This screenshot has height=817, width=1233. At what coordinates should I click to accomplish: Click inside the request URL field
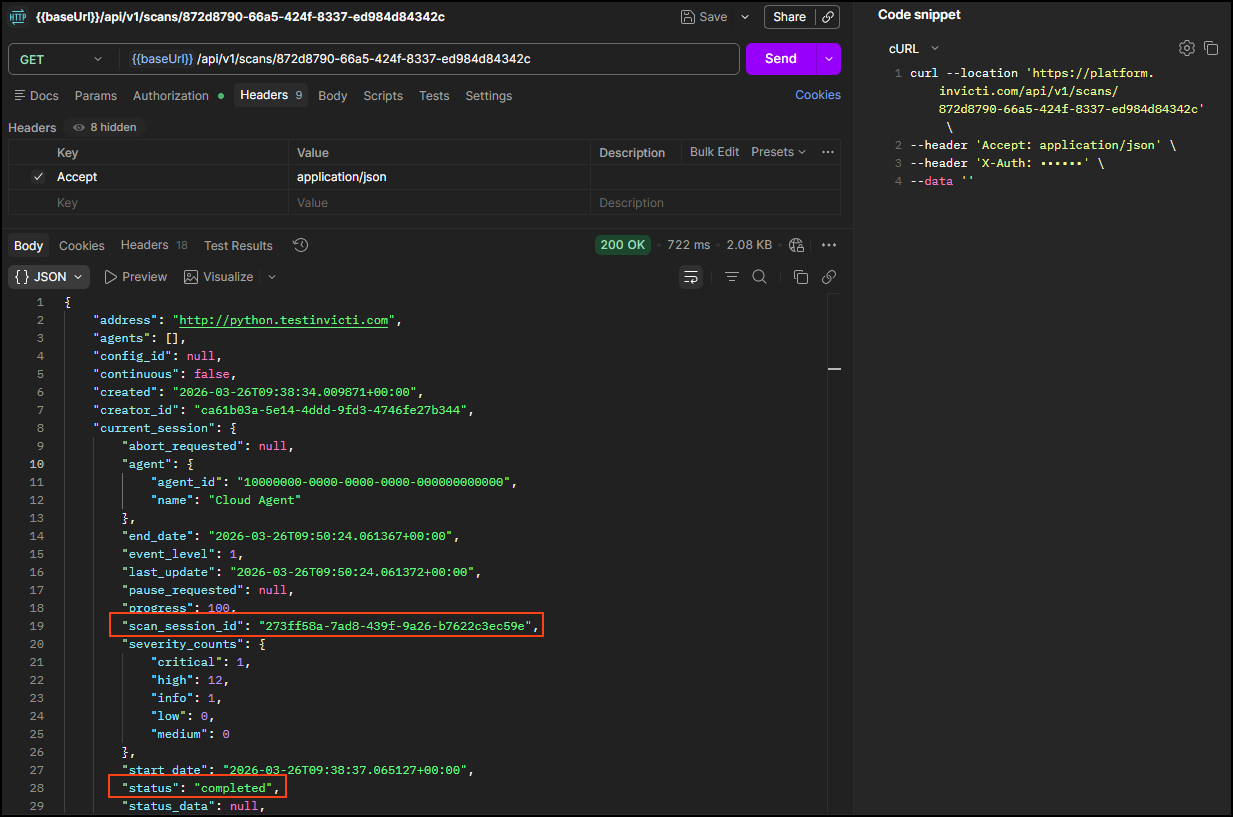pyautogui.click(x=400, y=59)
